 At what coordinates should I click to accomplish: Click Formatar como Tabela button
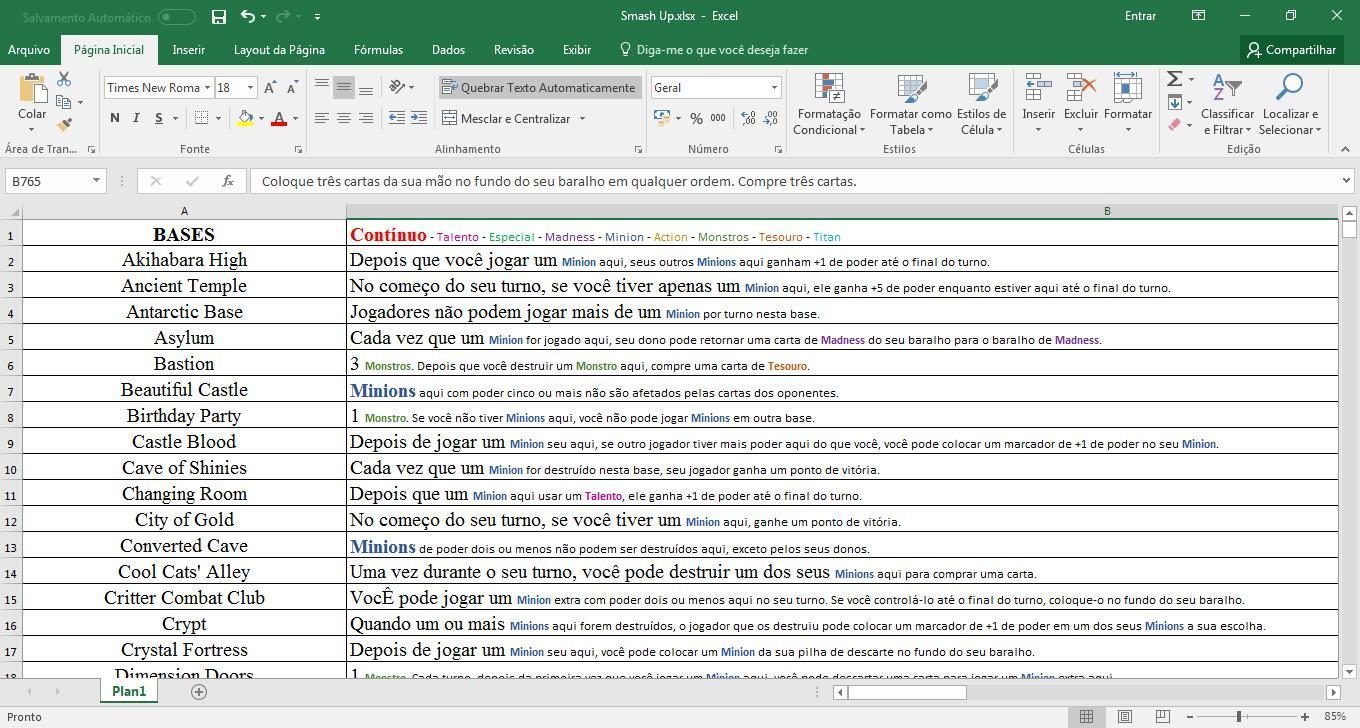tap(910, 104)
